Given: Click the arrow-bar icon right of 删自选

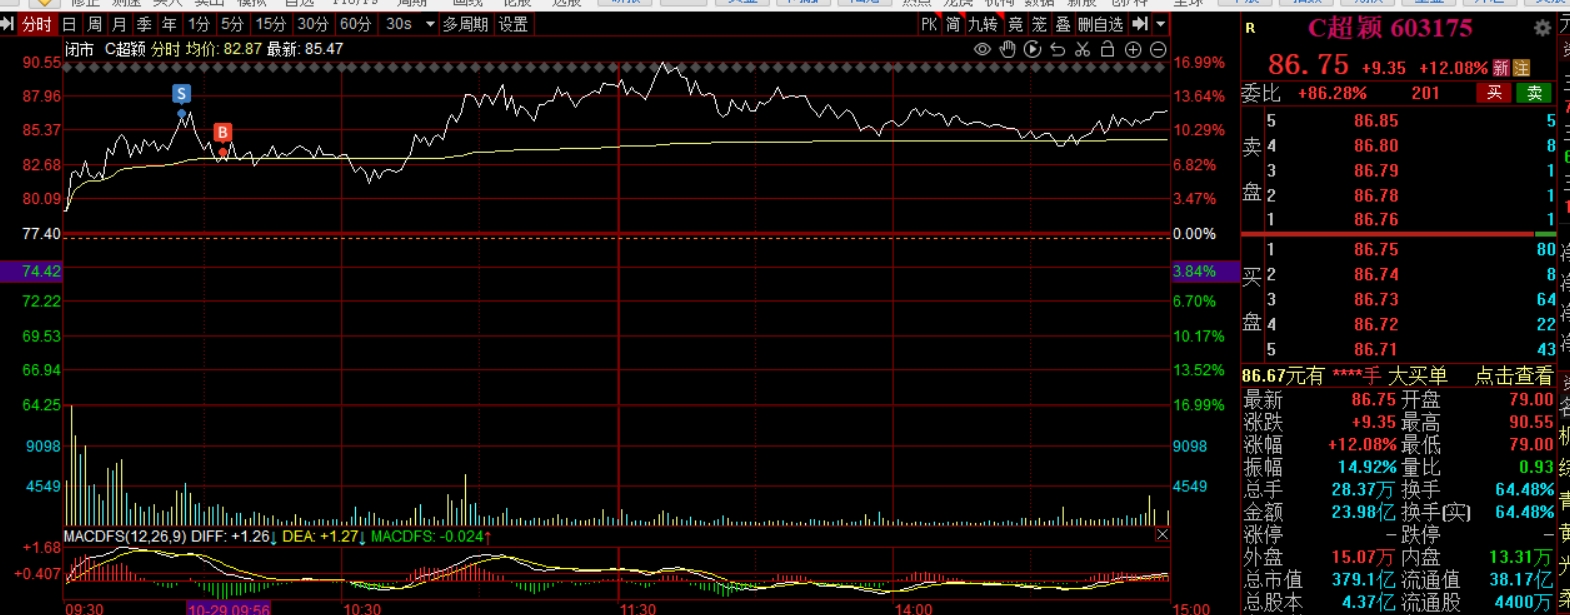Looking at the screenshot, I should tap(1140, 24).
